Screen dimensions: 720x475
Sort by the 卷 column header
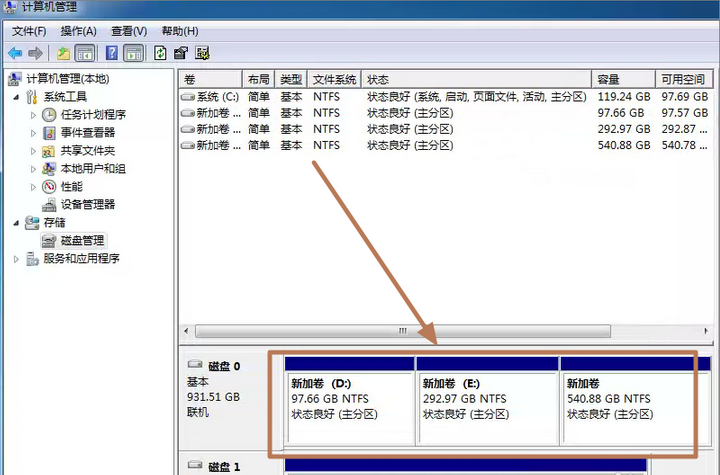[x=210, y=79]
